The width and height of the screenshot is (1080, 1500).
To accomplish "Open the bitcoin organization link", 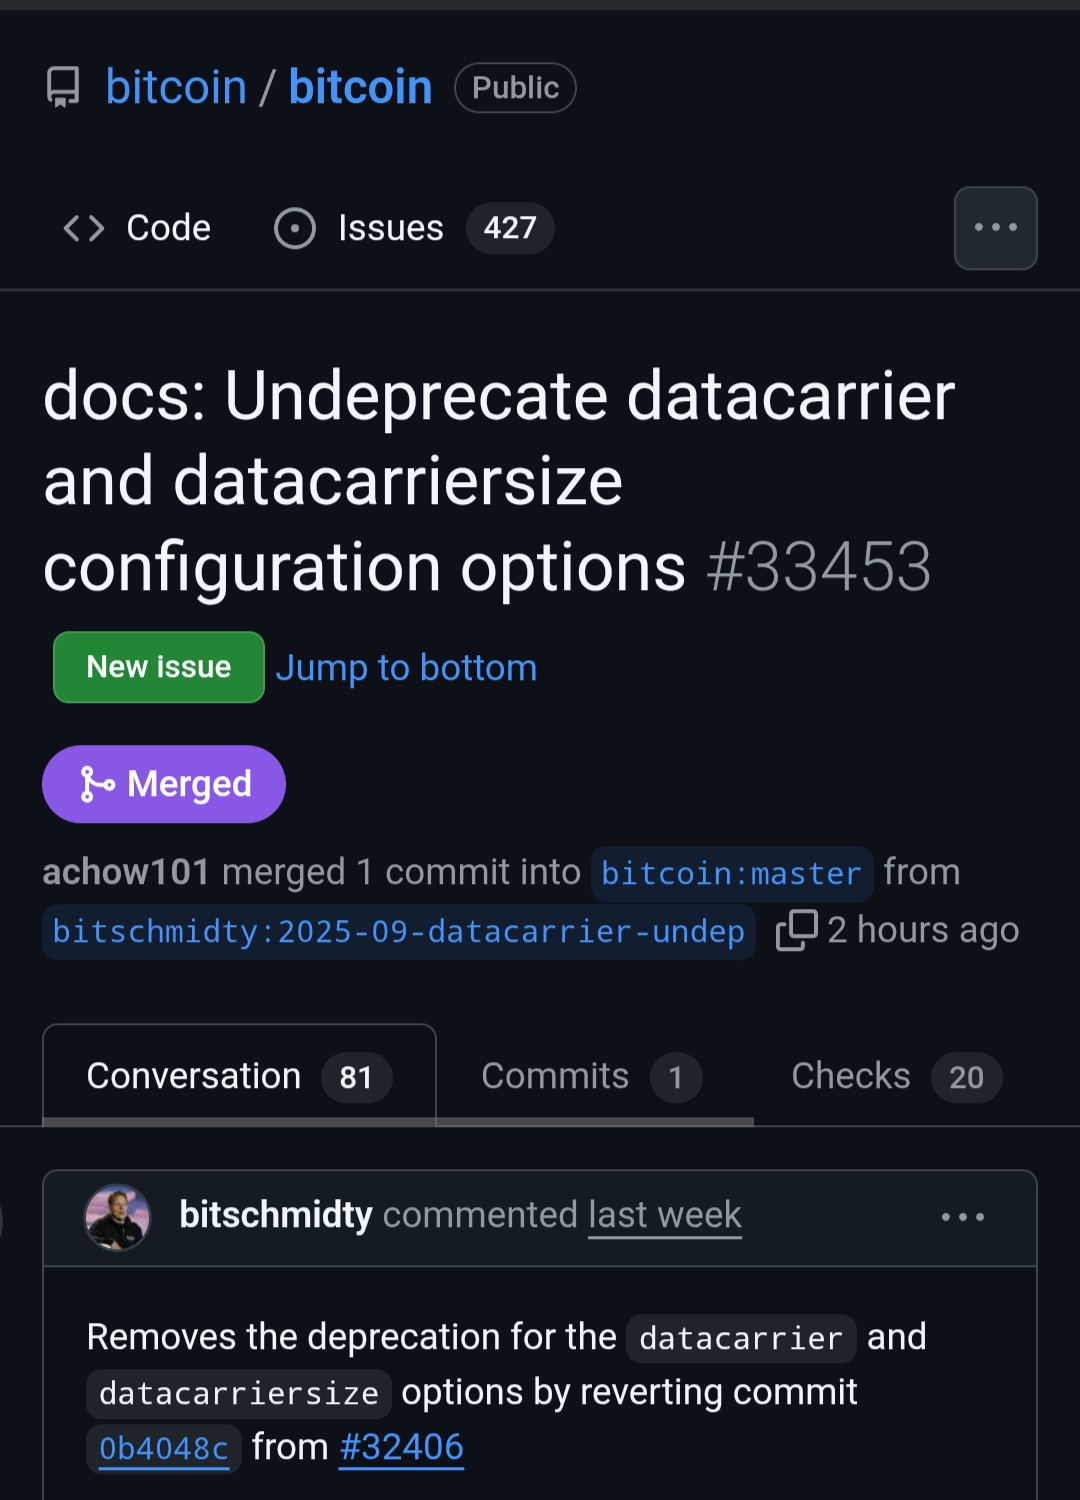I will [176, 87].
